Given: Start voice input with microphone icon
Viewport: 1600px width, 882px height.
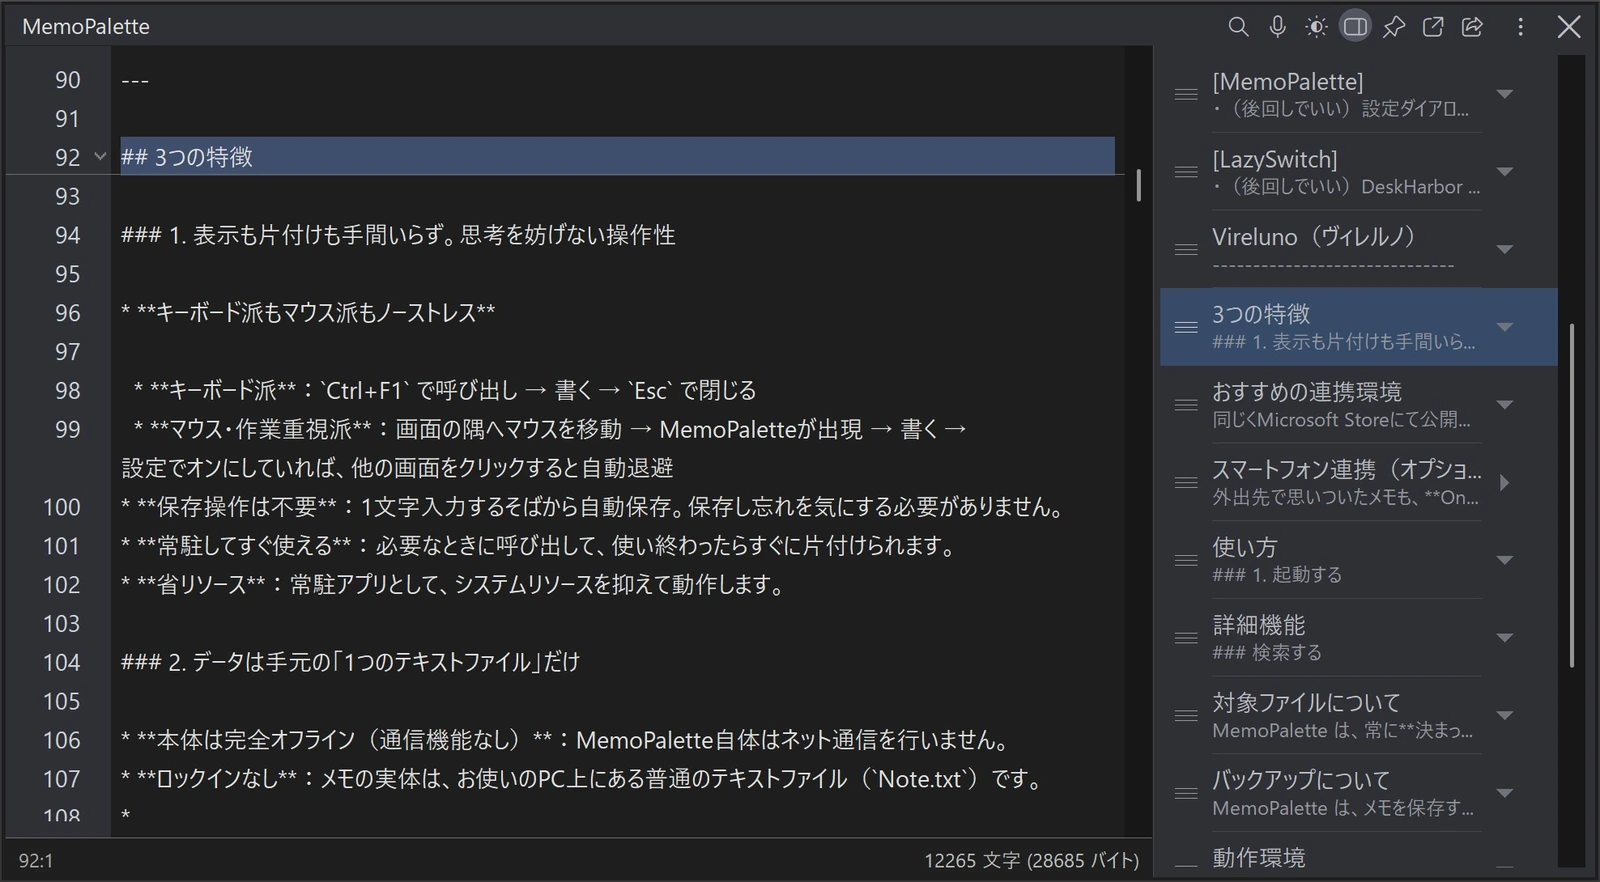Looking at the screenshot, I should pos(1277,27).
